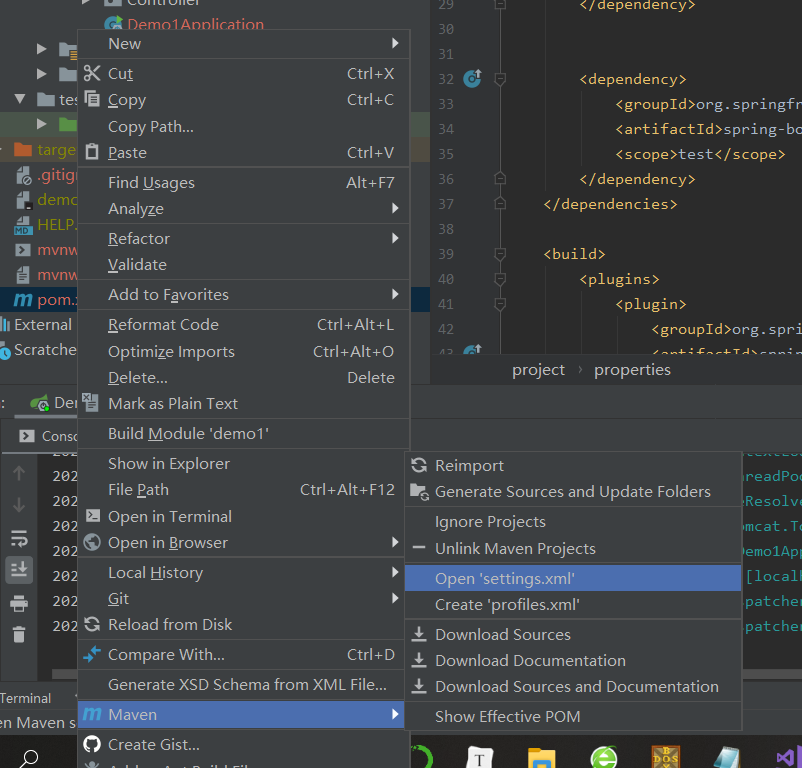The height and width of the screenshot is (768, 802).
Task: Click the Open in Terminal icon
Action: (x=93, y=515)
